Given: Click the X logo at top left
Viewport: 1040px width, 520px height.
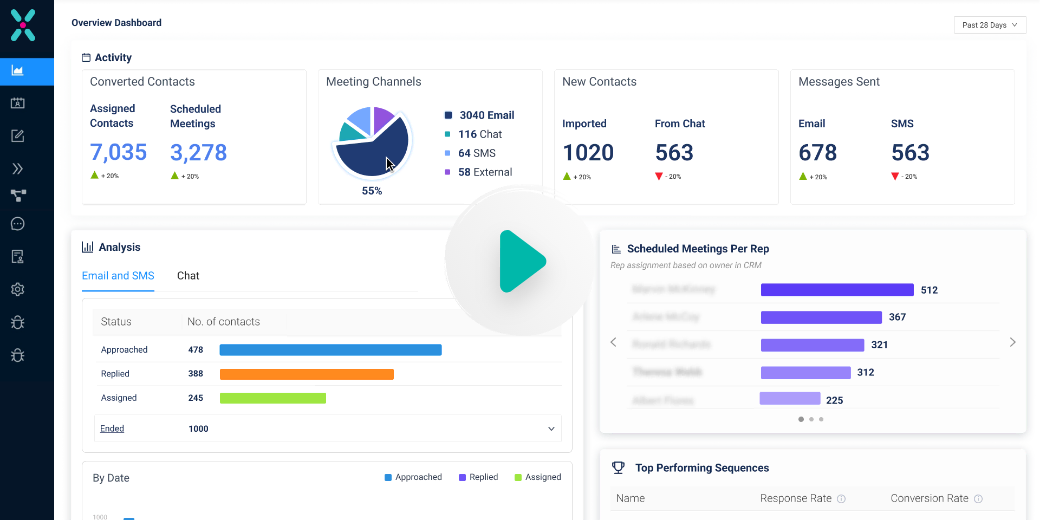Looking at the screenshot, I should [x=23, y=25].
